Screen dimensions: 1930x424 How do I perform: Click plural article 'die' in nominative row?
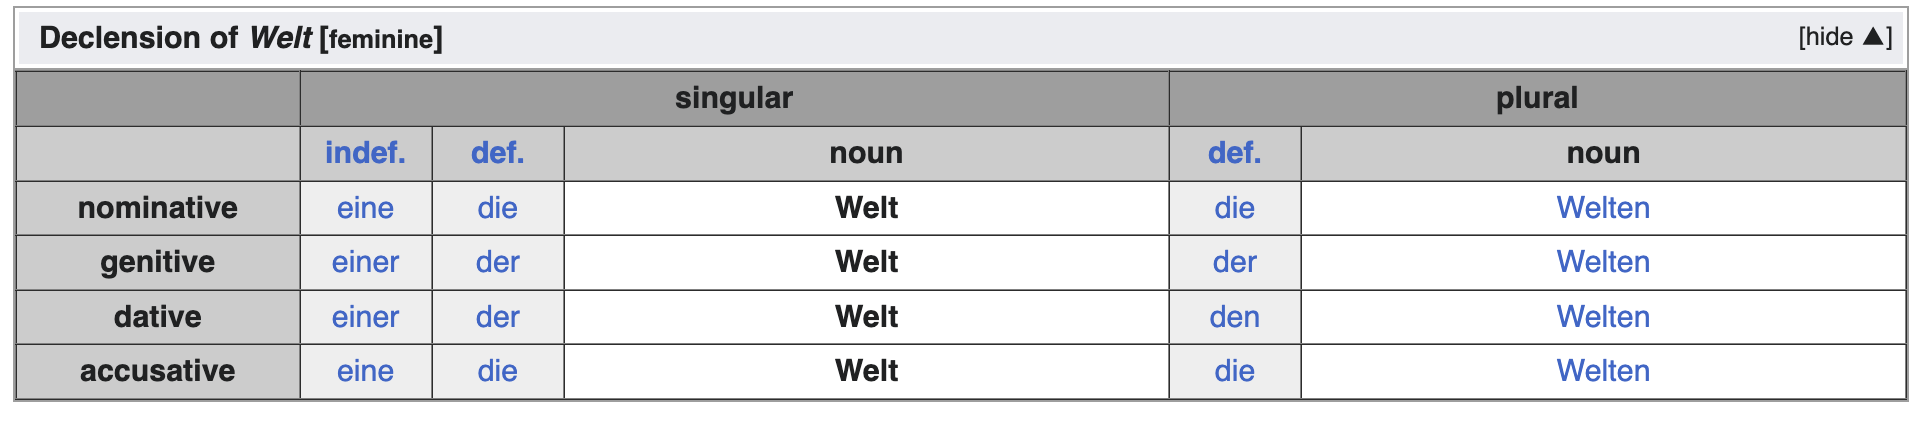point(1234,208)
